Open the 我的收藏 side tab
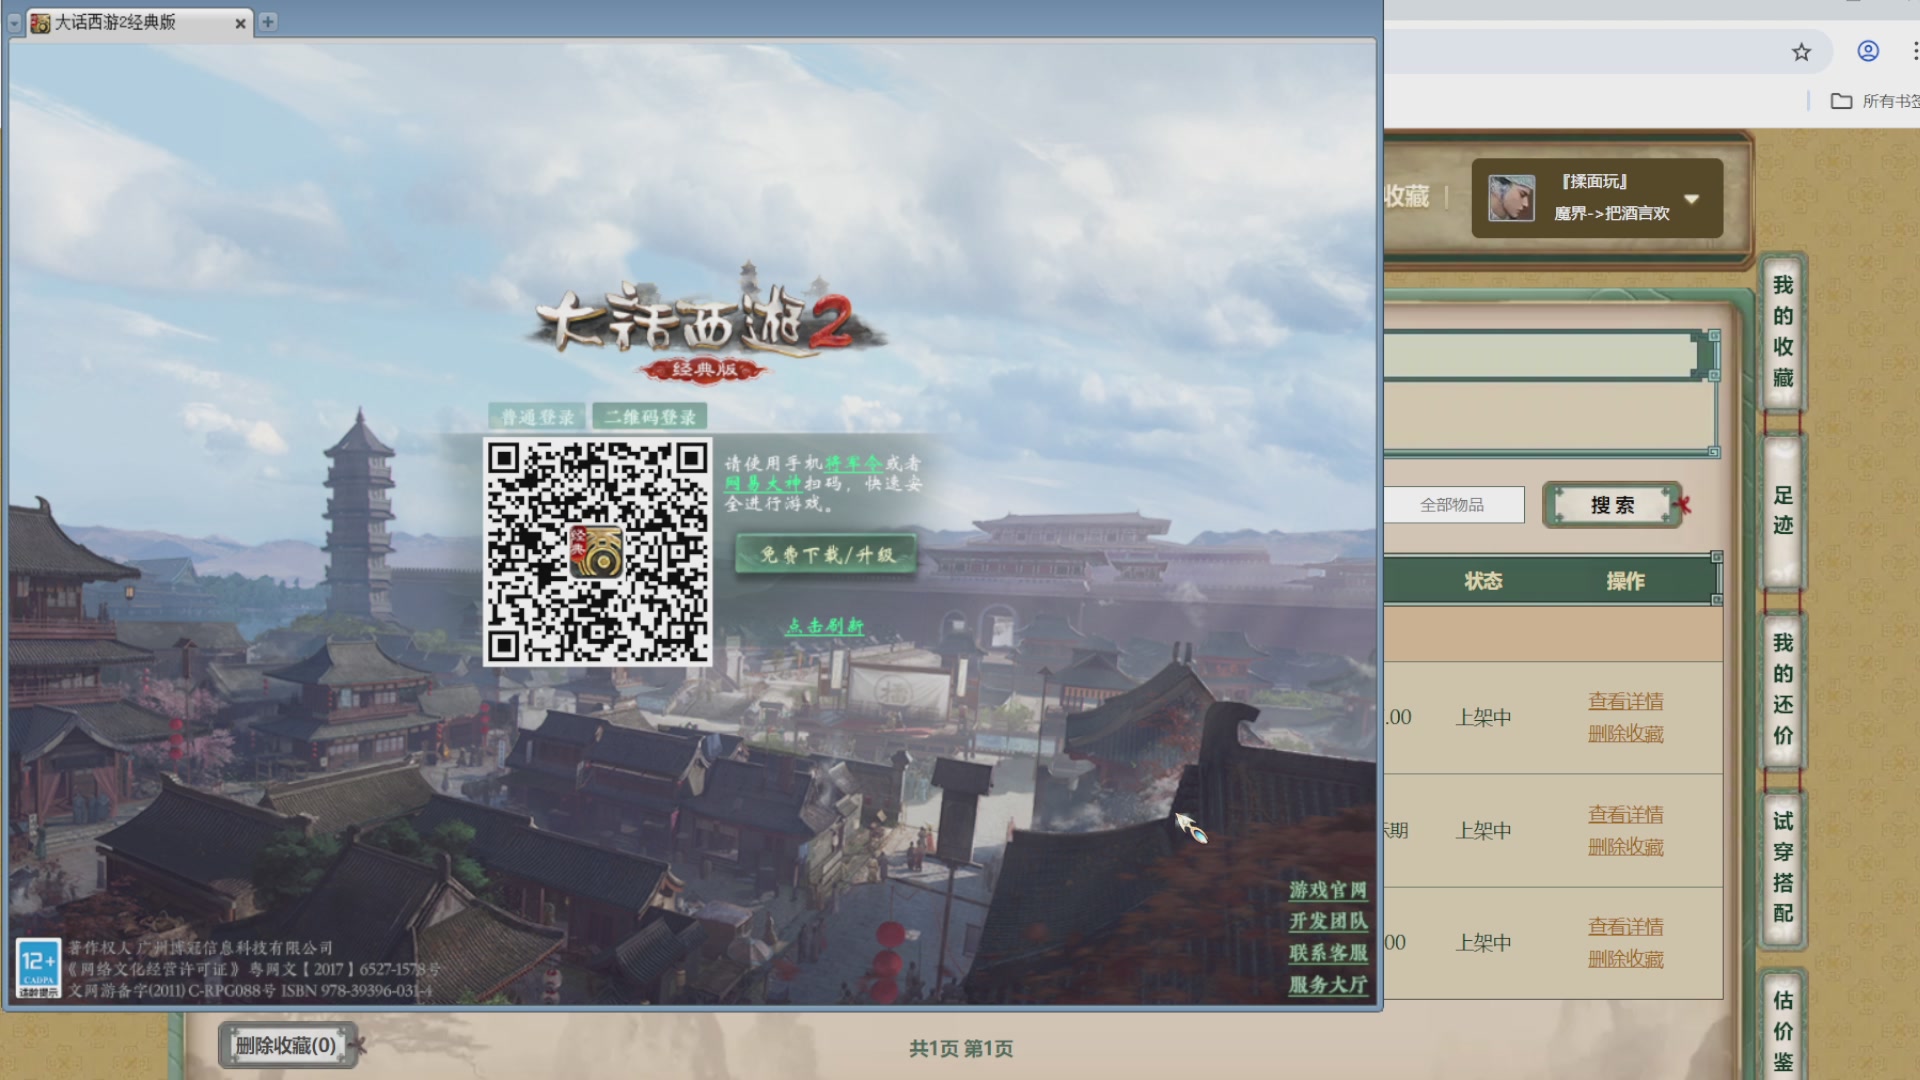 tap(1783, 332)
